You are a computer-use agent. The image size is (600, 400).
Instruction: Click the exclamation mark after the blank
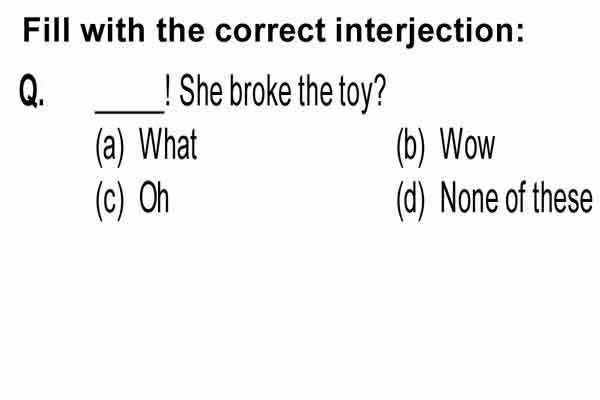click(168, 90)
